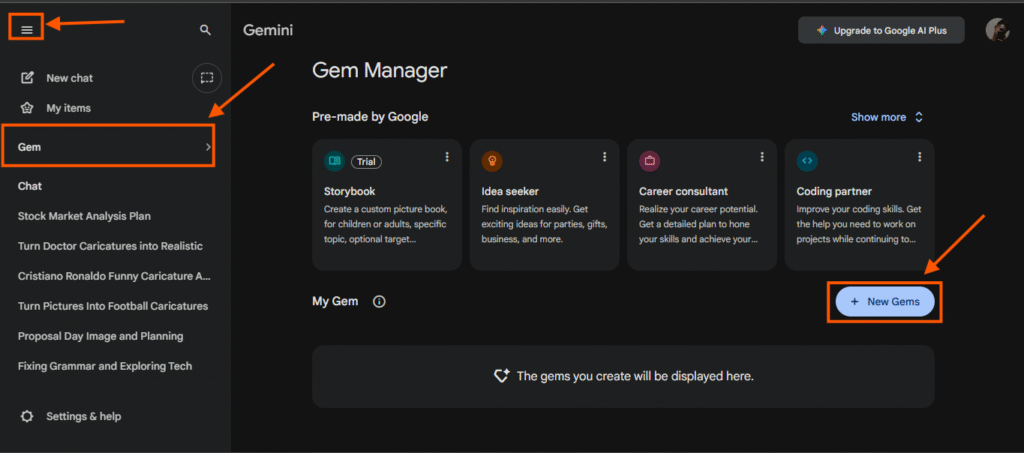Click Upgrade to Google AI Plus

[x=880, y=30]
